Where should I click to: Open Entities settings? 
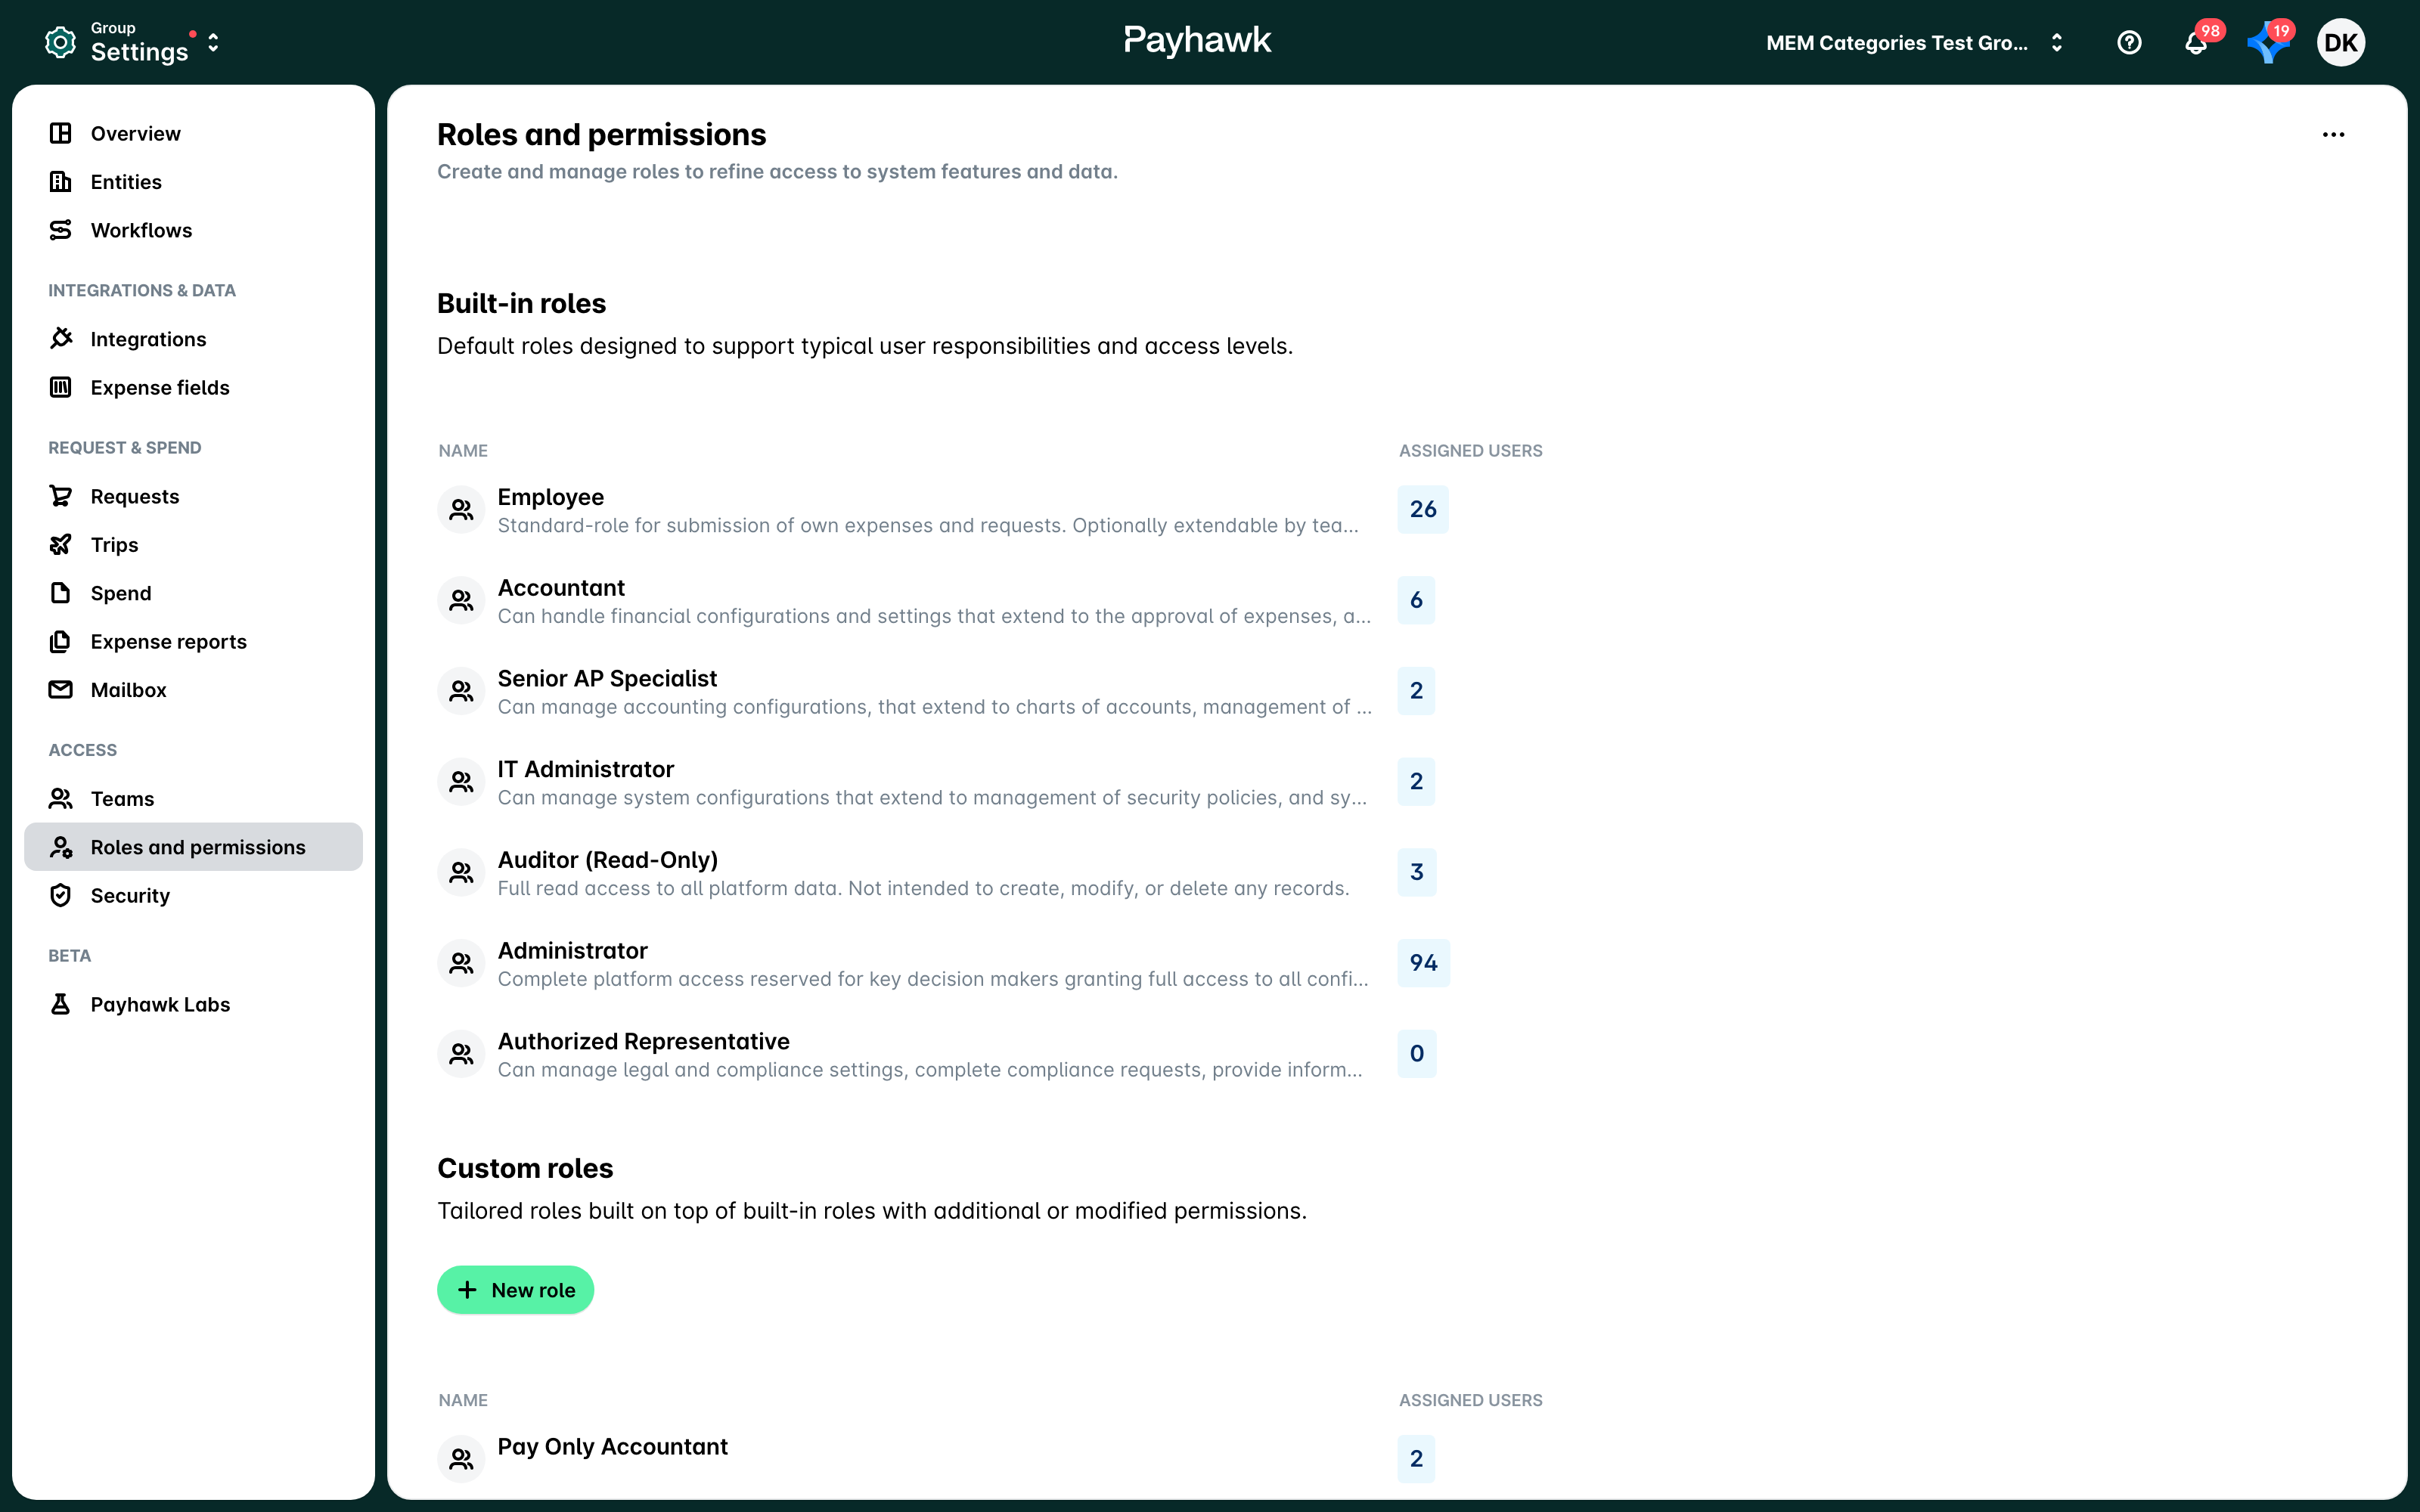tap(126, 182)
